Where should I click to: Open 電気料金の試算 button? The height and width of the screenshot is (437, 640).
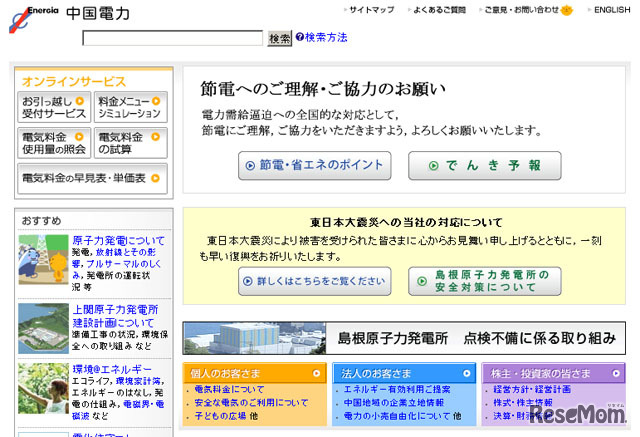pos(131,143)
